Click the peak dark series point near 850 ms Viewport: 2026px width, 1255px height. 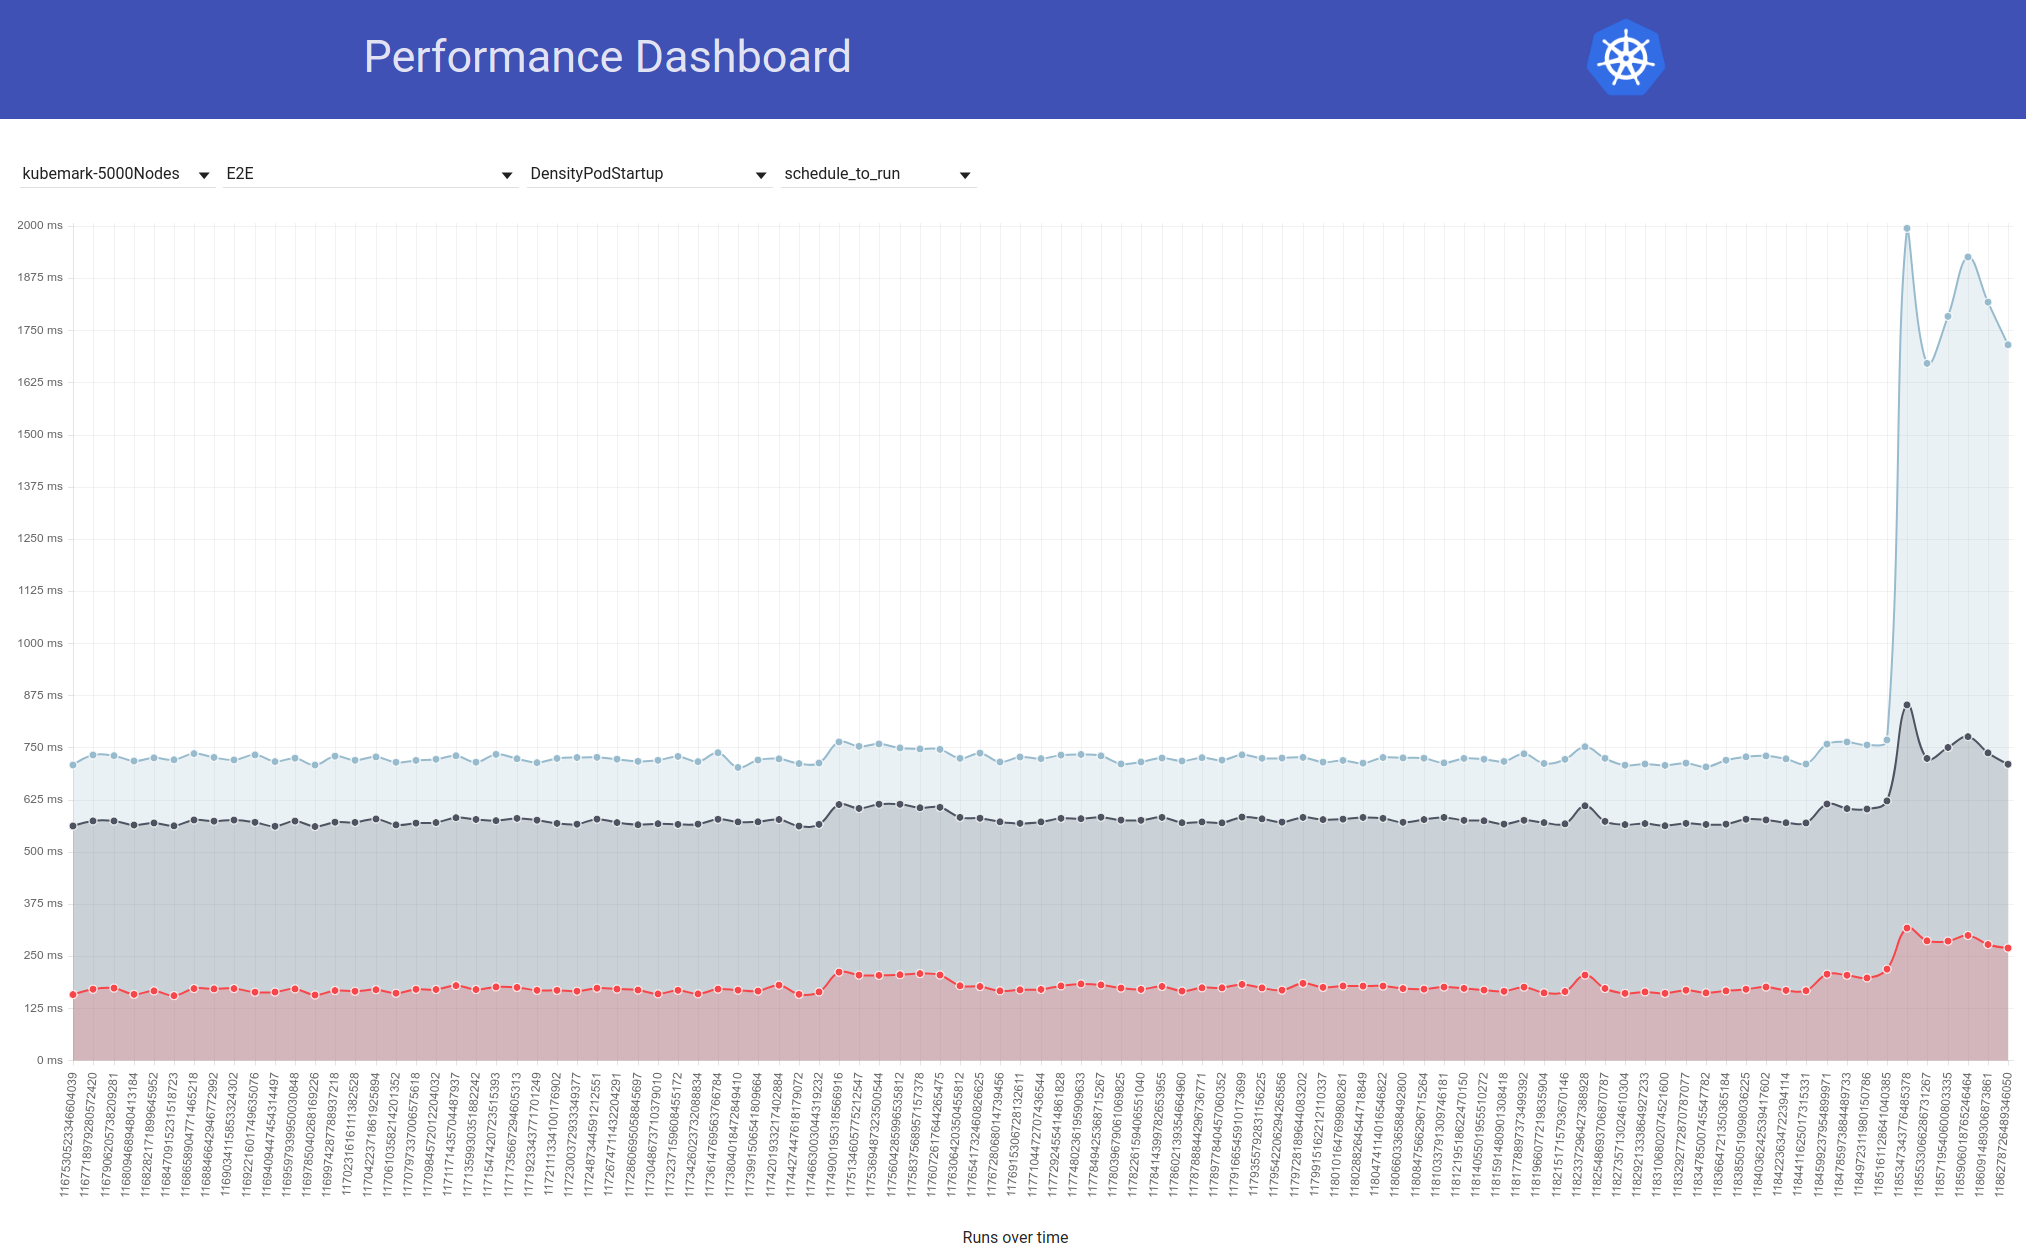tap(1905, 704)
